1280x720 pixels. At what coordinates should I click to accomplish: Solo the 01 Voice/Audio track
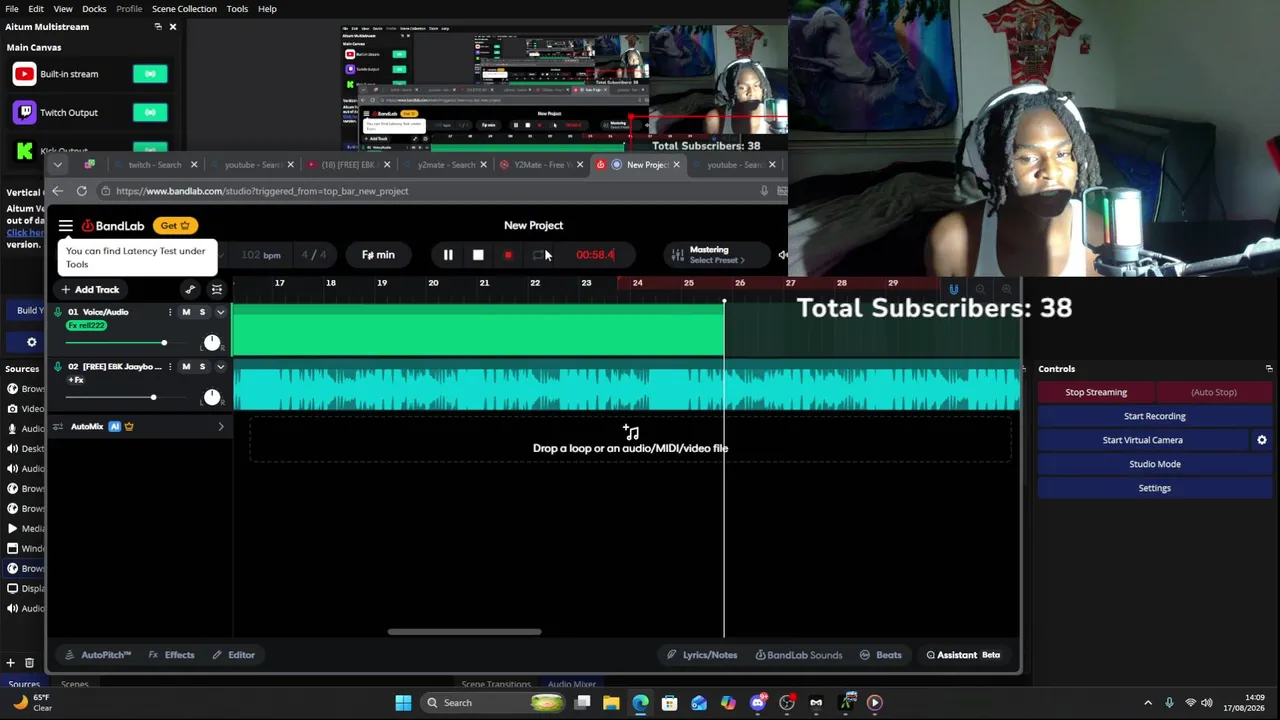[202, 312]
